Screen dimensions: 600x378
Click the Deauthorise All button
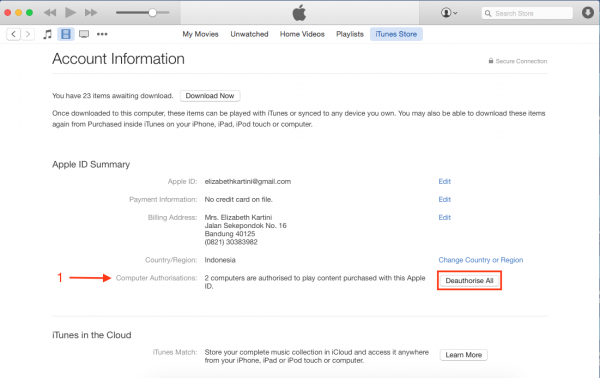click(x=469, y=280)
